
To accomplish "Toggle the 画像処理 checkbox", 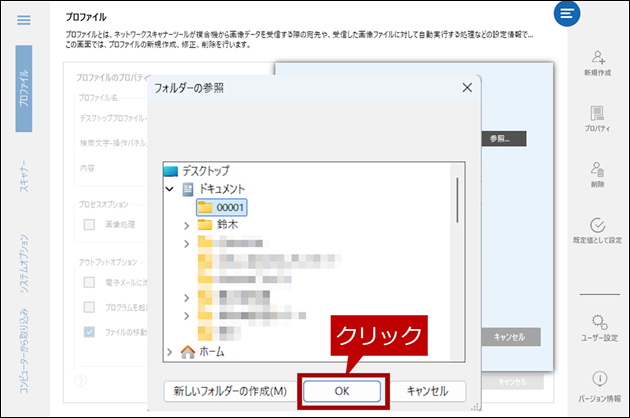I will point(89,225).
